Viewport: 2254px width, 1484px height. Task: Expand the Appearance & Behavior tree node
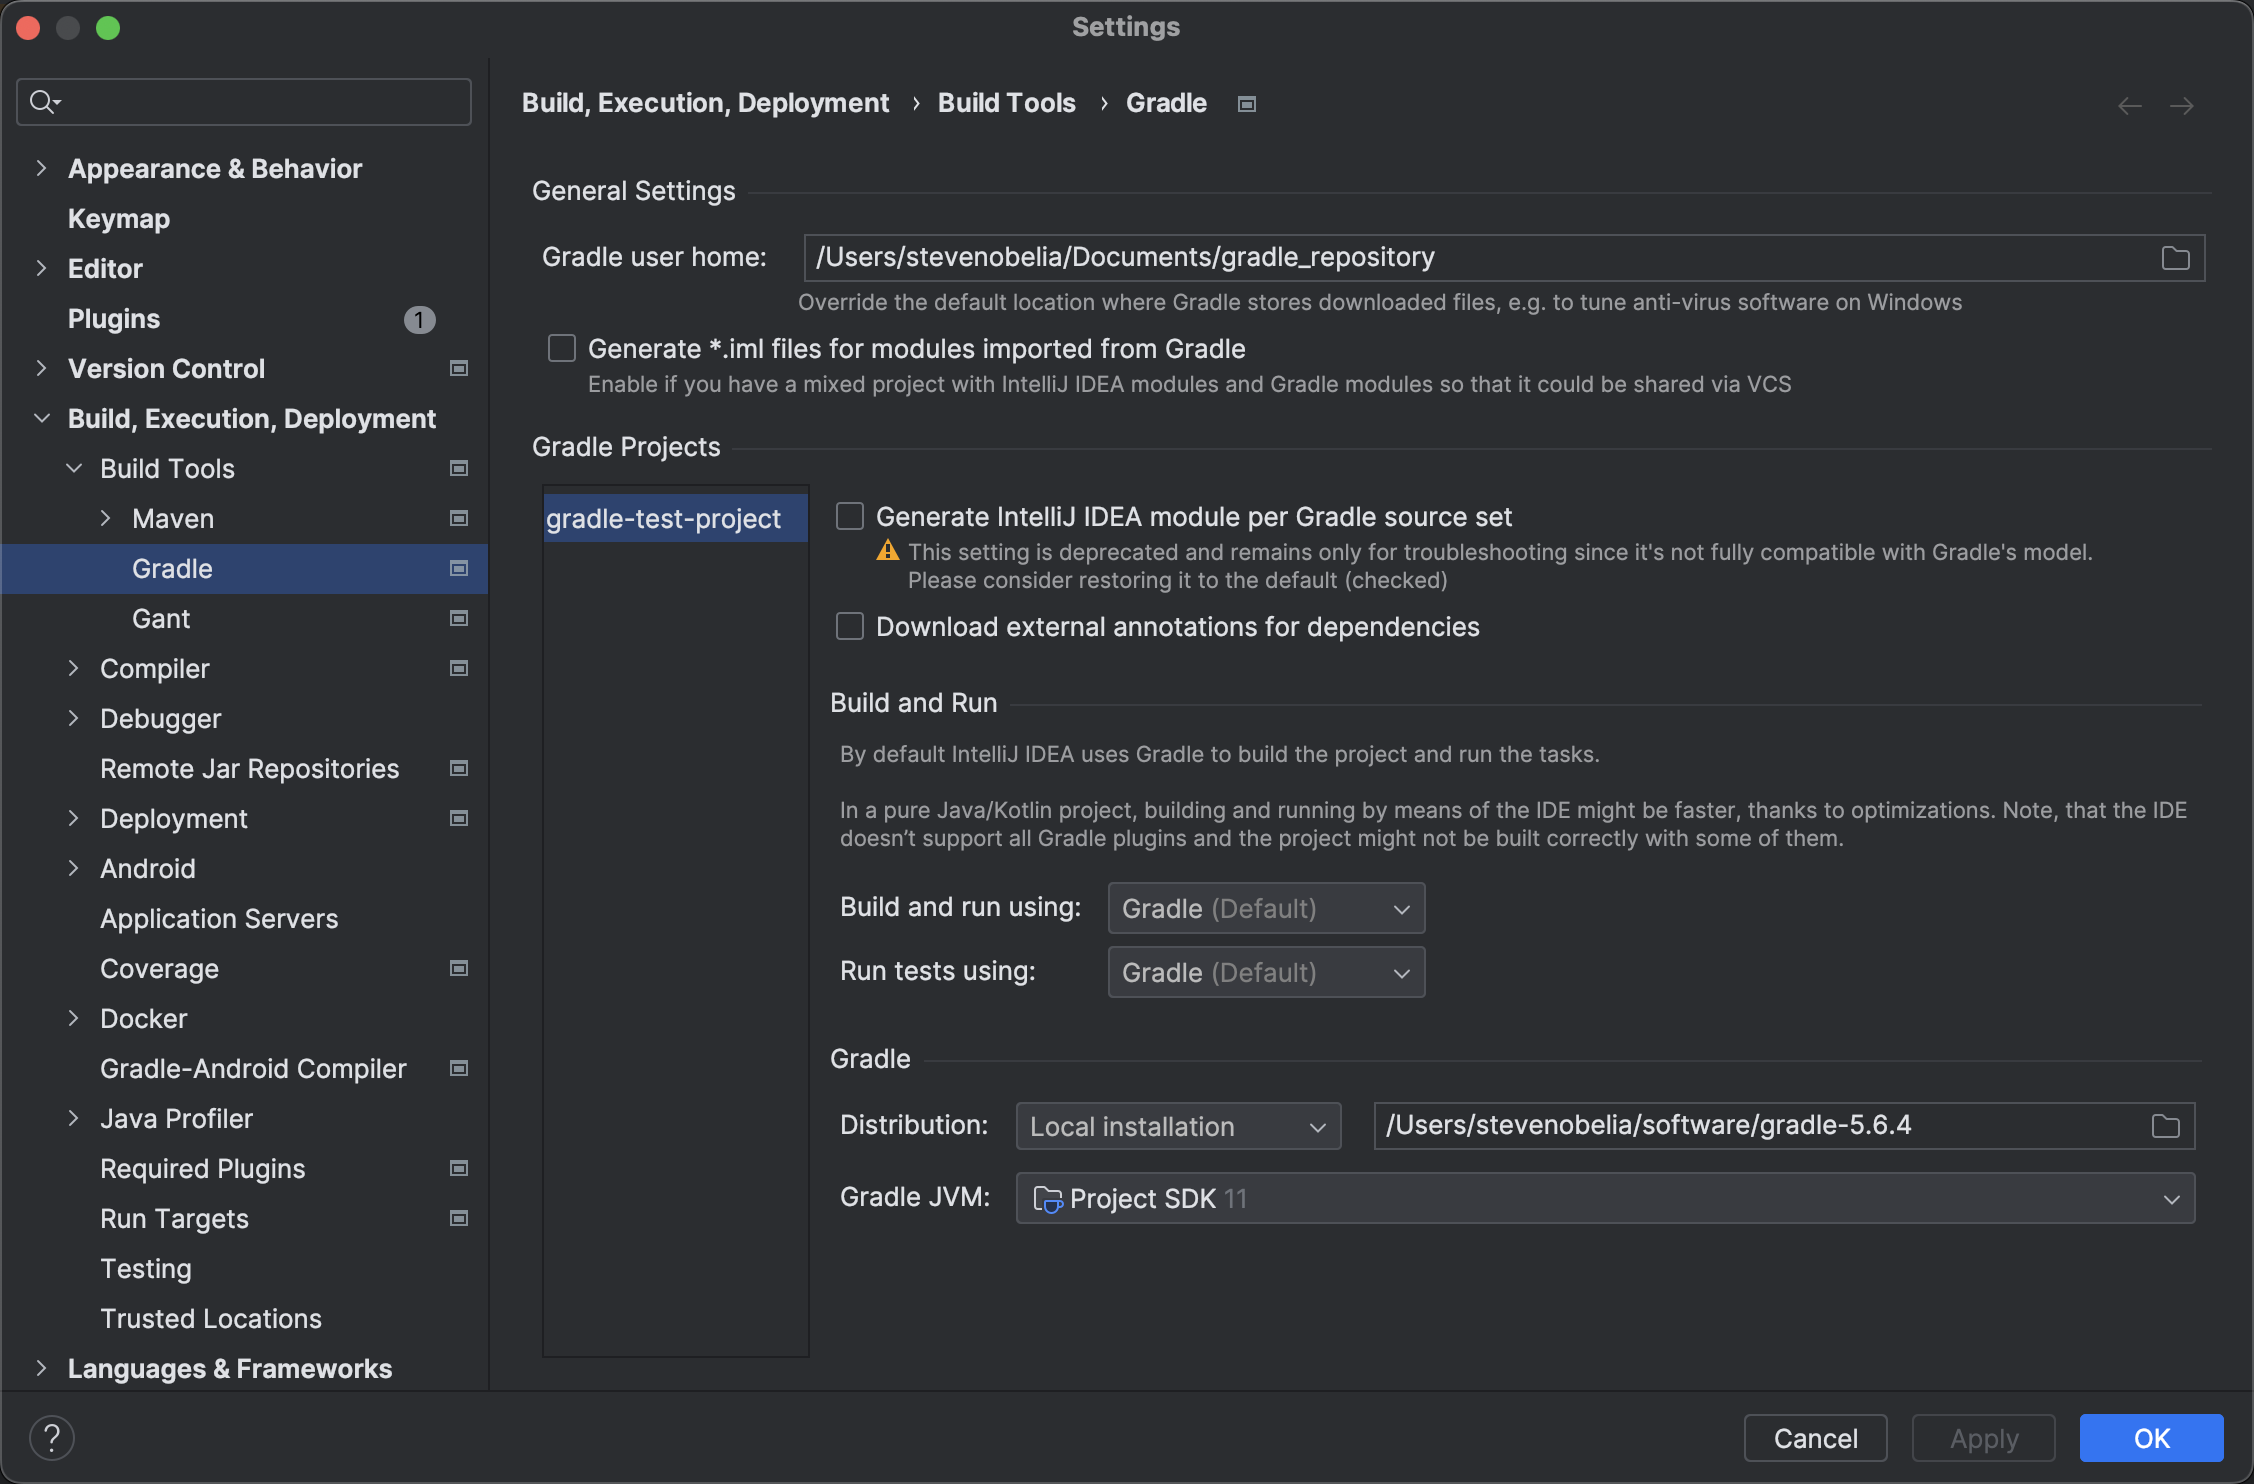click(41, 169)
